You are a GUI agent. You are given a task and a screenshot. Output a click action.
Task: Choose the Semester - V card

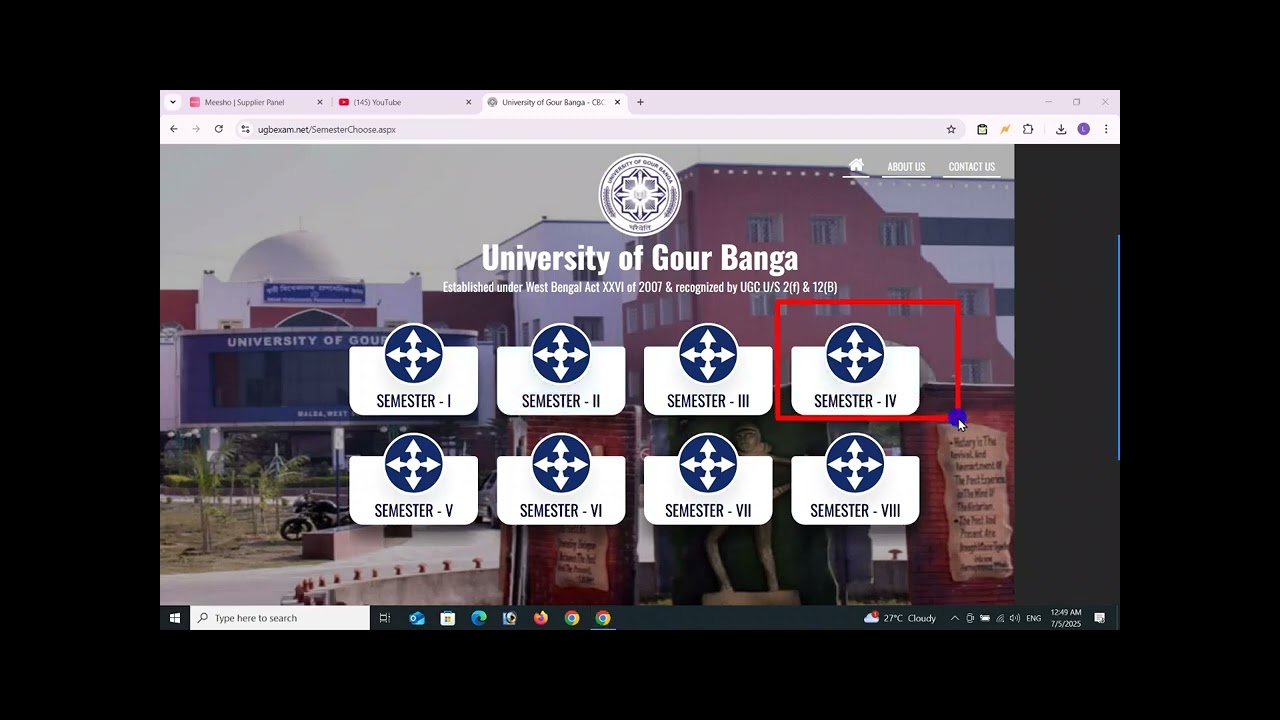pyautogui.click(x=413, y=479)
